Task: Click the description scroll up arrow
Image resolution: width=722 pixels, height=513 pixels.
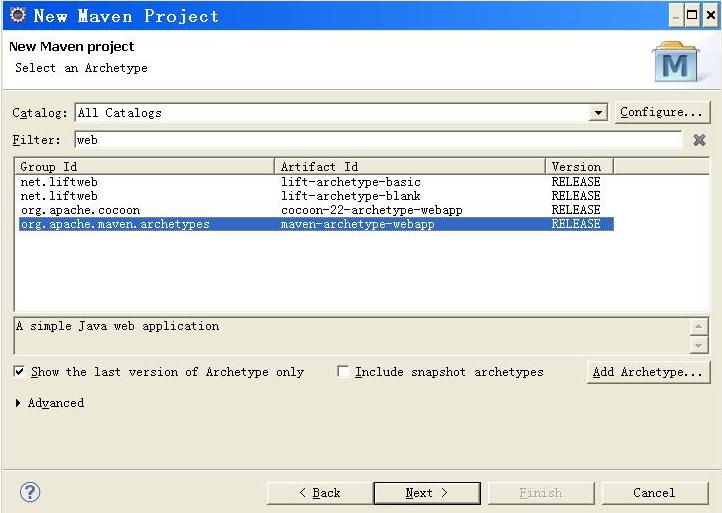Action: [x=699, y=326]
